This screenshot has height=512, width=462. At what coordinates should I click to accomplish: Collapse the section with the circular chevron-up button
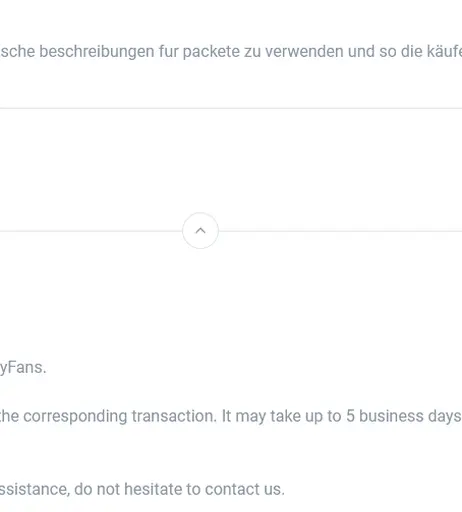(200, 231)
